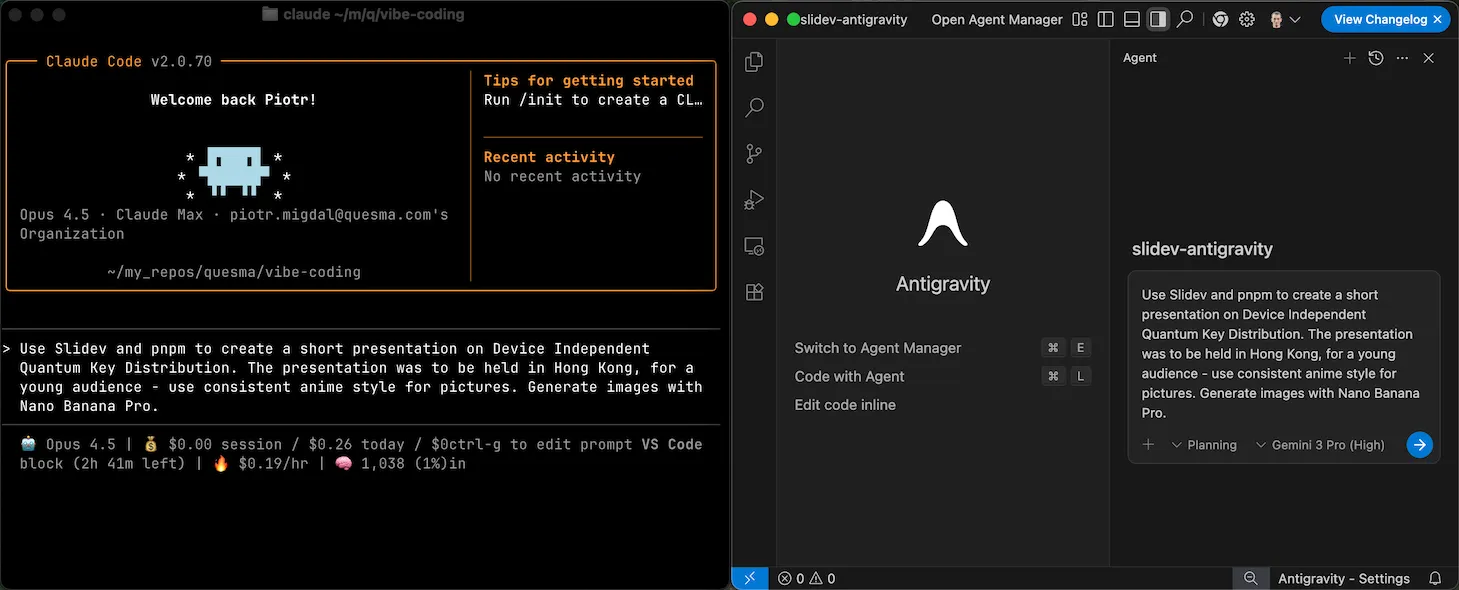1459x590 pixels.
Task: Open the settings gear in title bar
Action: click(x=1247, y=19)
